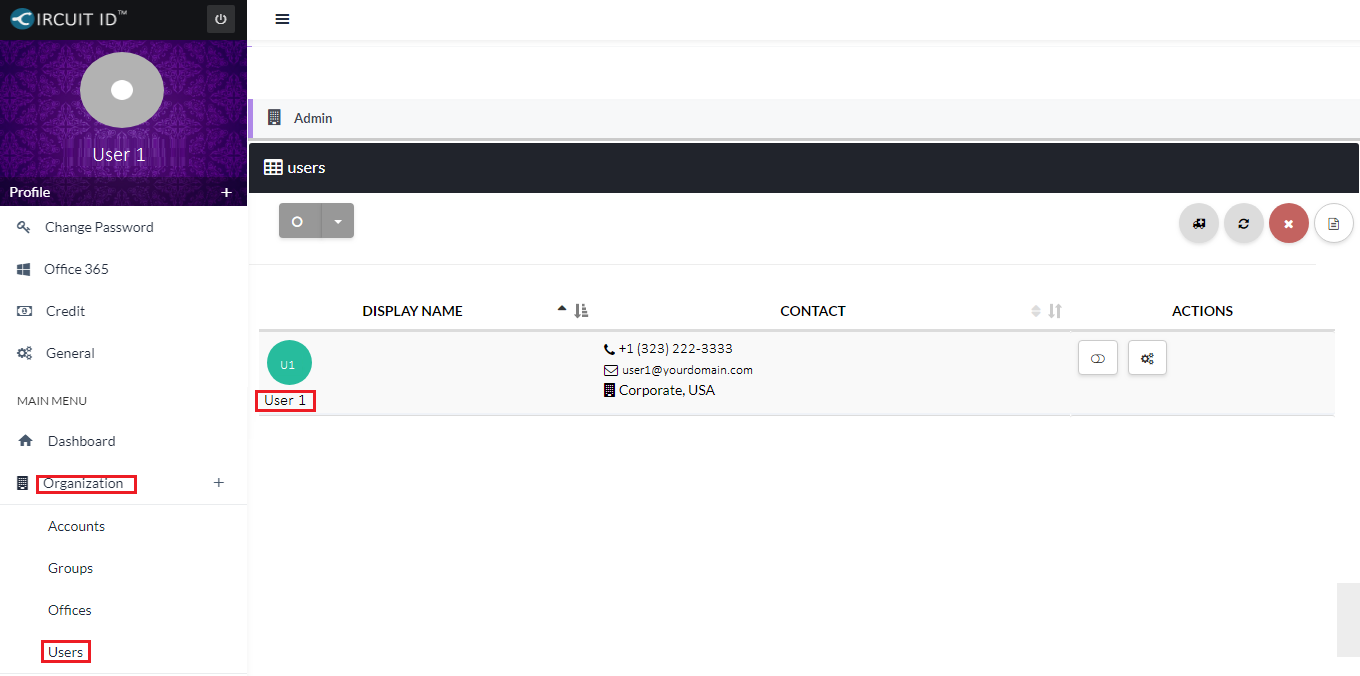Click the document icon round button
This screenshot has width=1360, height=676.
[1333, 223]
